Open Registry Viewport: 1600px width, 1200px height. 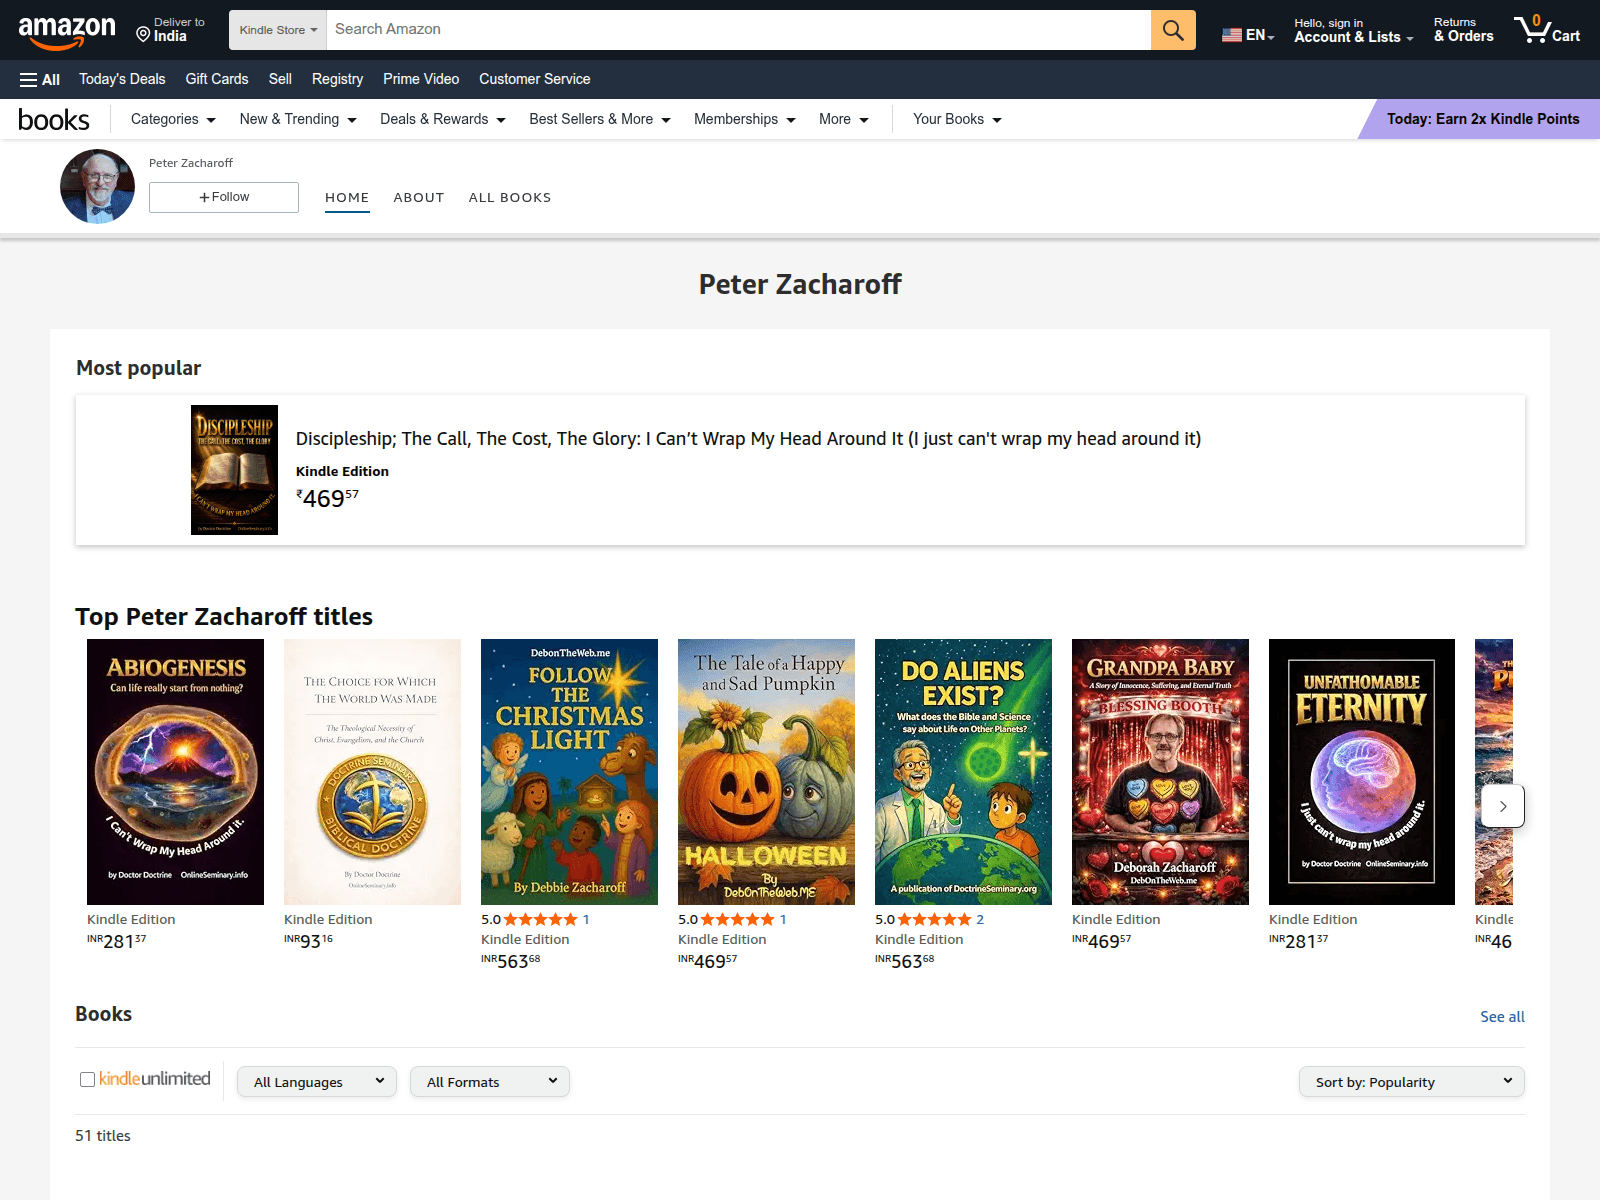(337, 79)
